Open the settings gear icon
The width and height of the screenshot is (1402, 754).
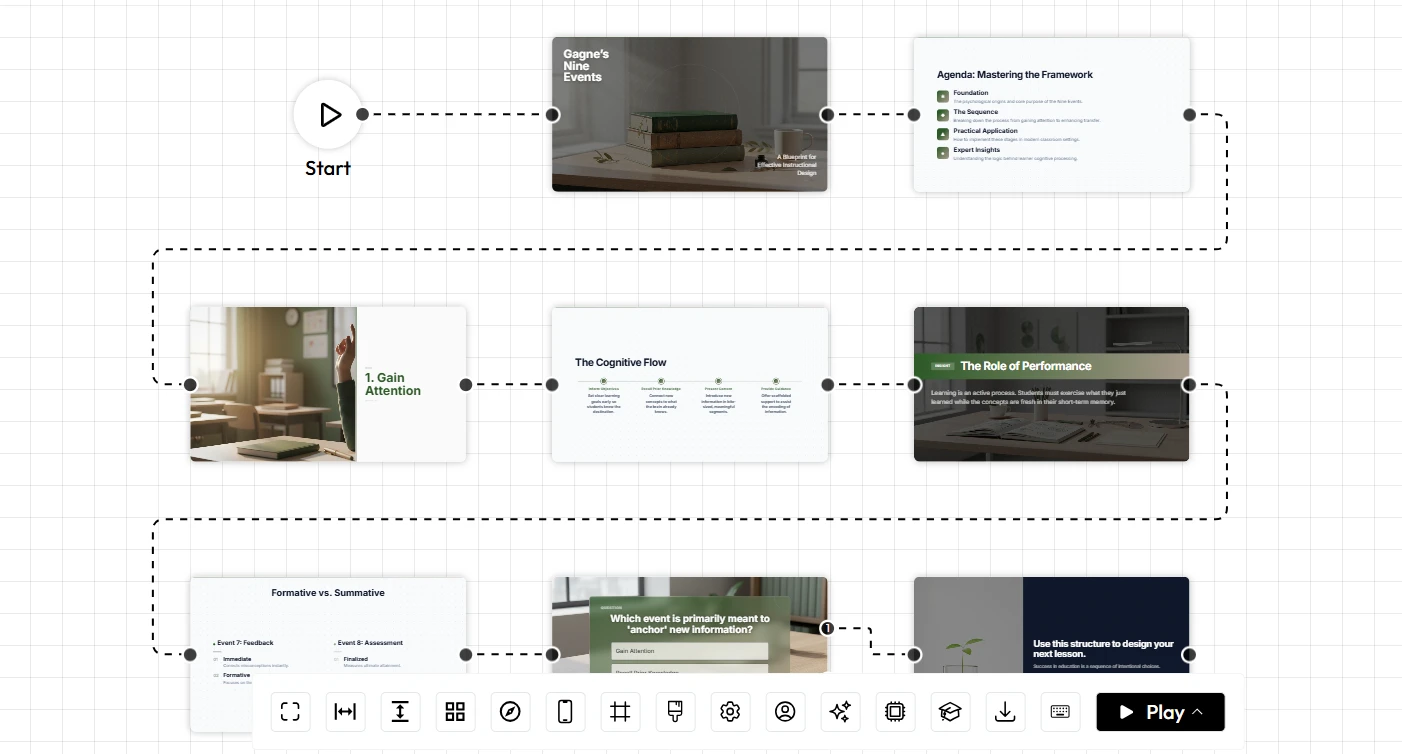tap(730, 712)
